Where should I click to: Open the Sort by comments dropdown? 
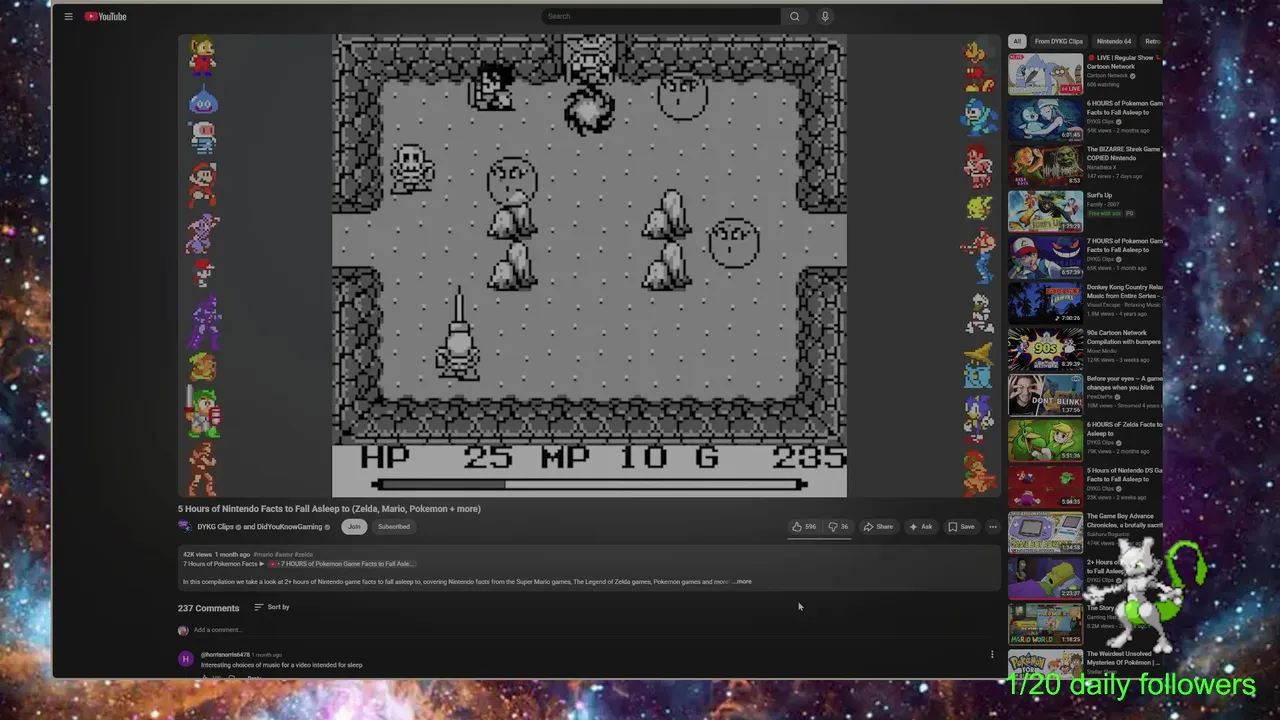pyautogui.click(x=272, y=607)
